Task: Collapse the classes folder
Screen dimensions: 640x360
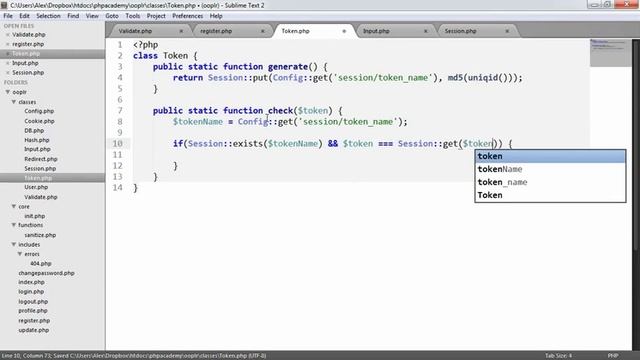Action: point(14,102)
